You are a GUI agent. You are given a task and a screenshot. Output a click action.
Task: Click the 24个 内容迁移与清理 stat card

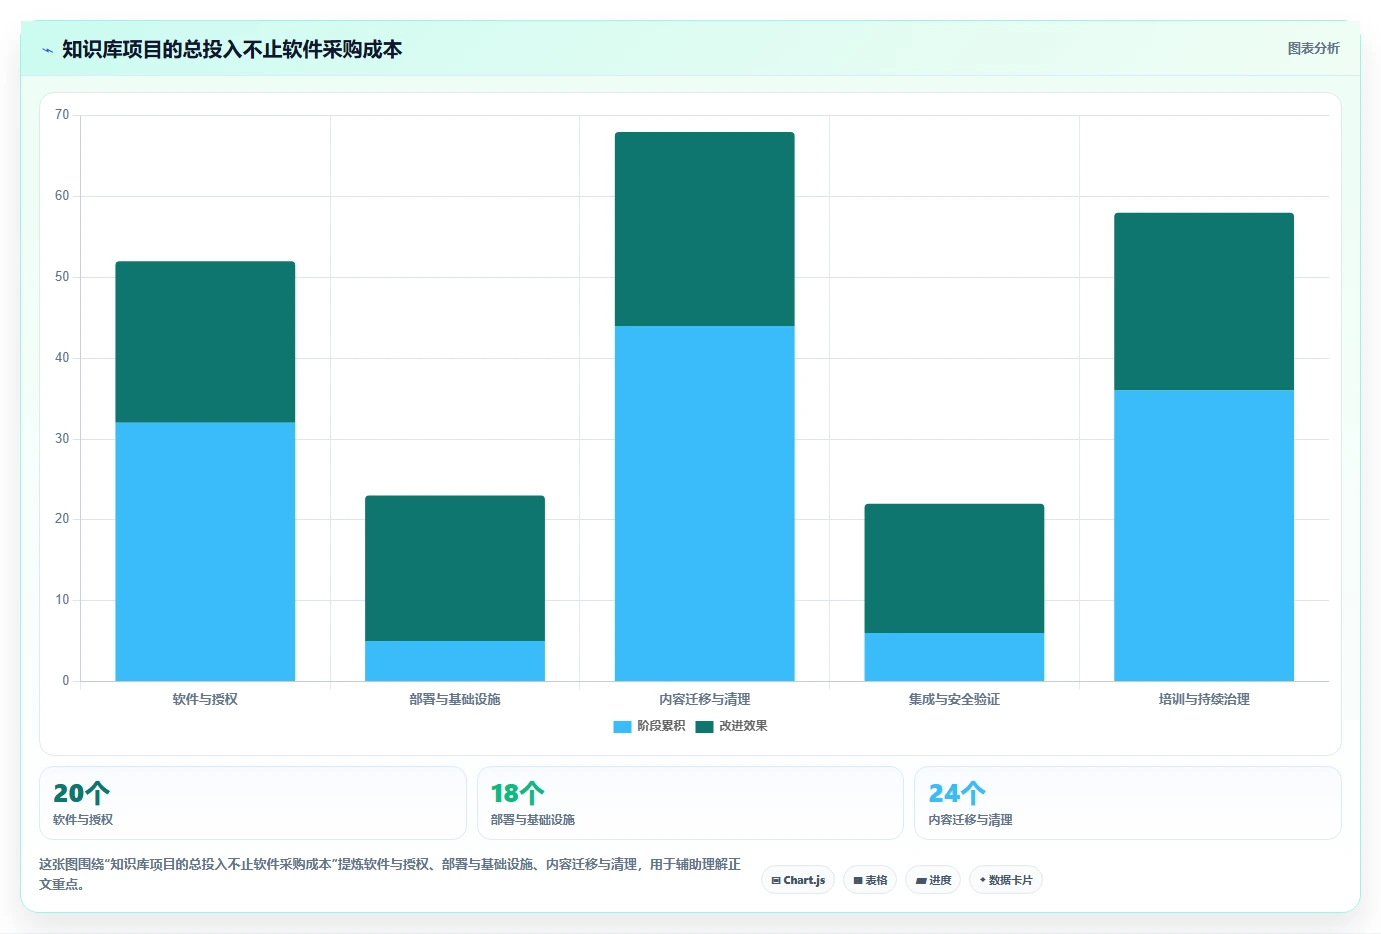click(x=1128, y=803)
